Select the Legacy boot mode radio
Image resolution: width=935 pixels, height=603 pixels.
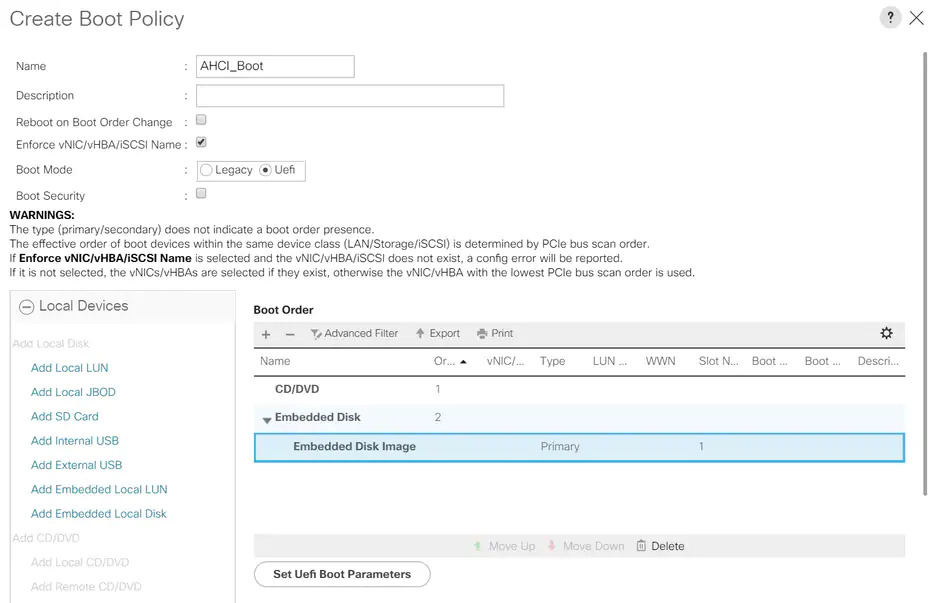[206, 170]
